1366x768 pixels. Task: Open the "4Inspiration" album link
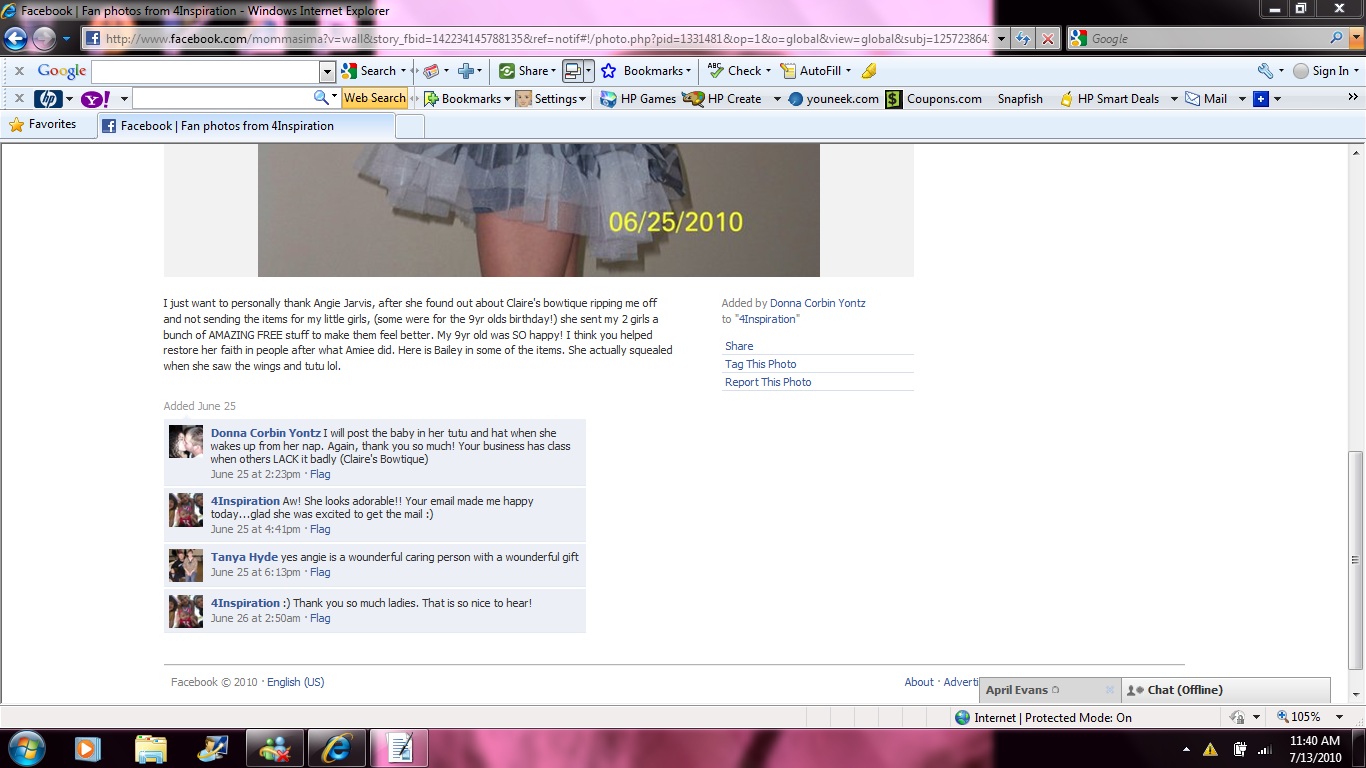[x=767, y=319]
